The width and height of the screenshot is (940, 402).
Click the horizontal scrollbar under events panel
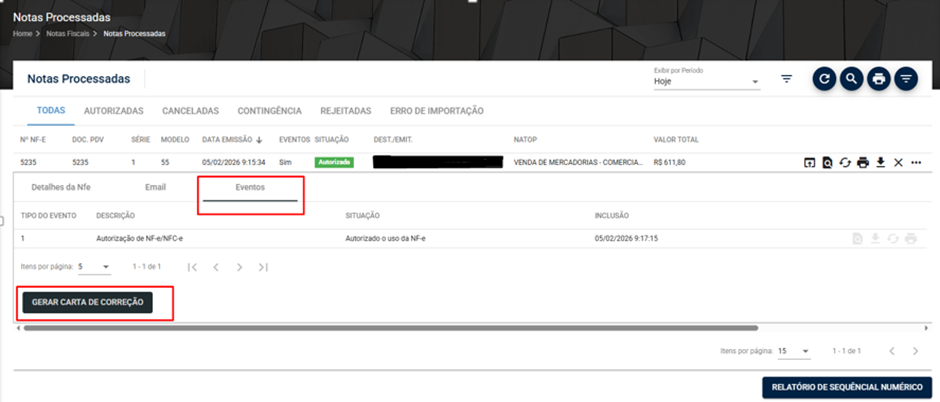[x=391, y=328]
